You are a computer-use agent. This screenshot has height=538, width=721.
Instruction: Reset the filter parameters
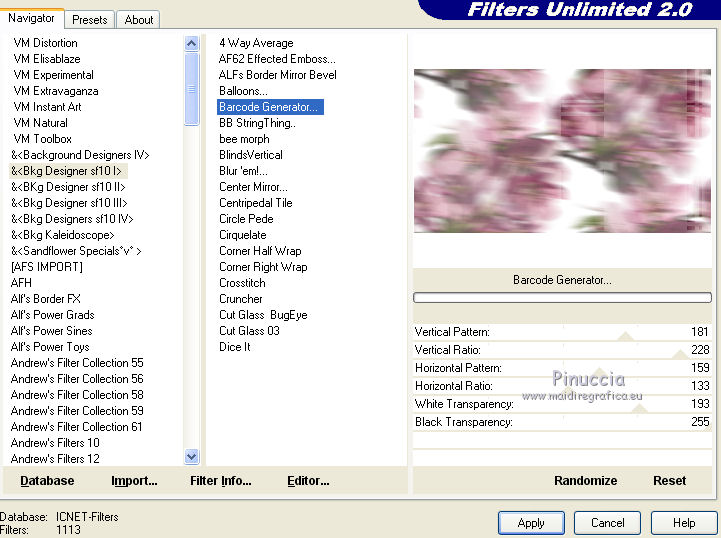(x=670, y=481)
